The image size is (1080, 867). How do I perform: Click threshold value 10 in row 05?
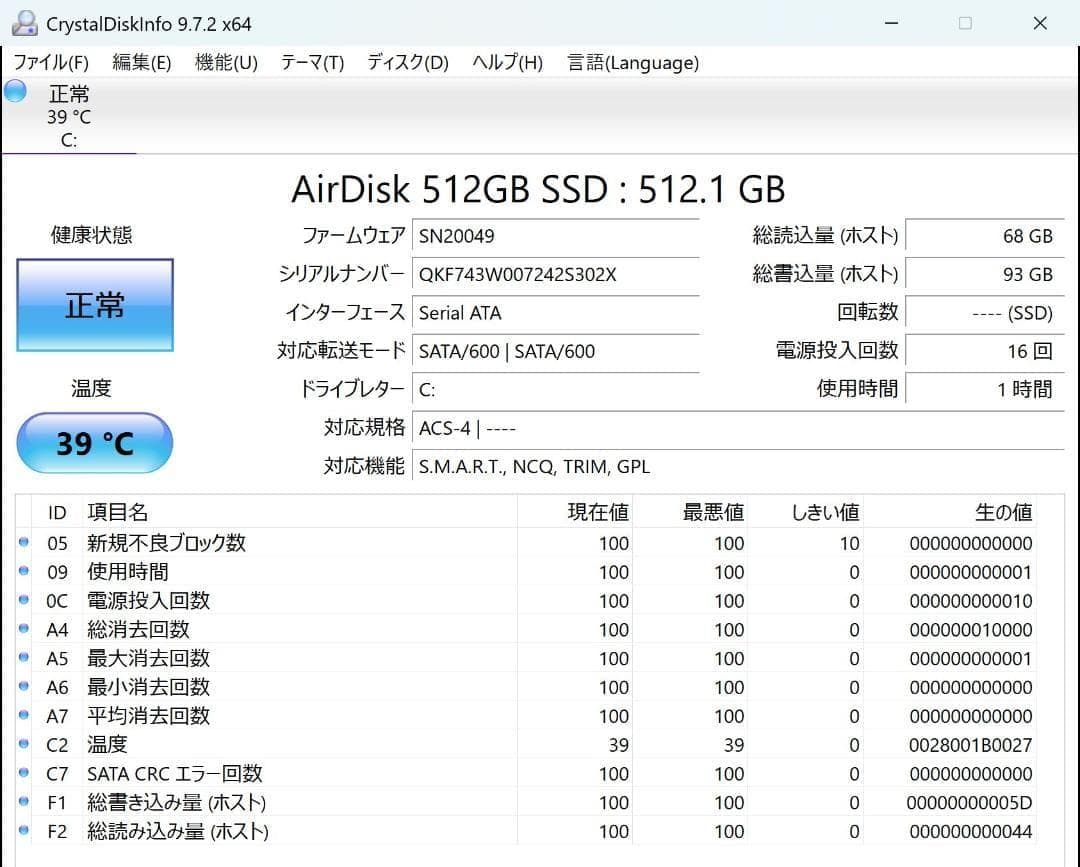(x=849, y=544)
